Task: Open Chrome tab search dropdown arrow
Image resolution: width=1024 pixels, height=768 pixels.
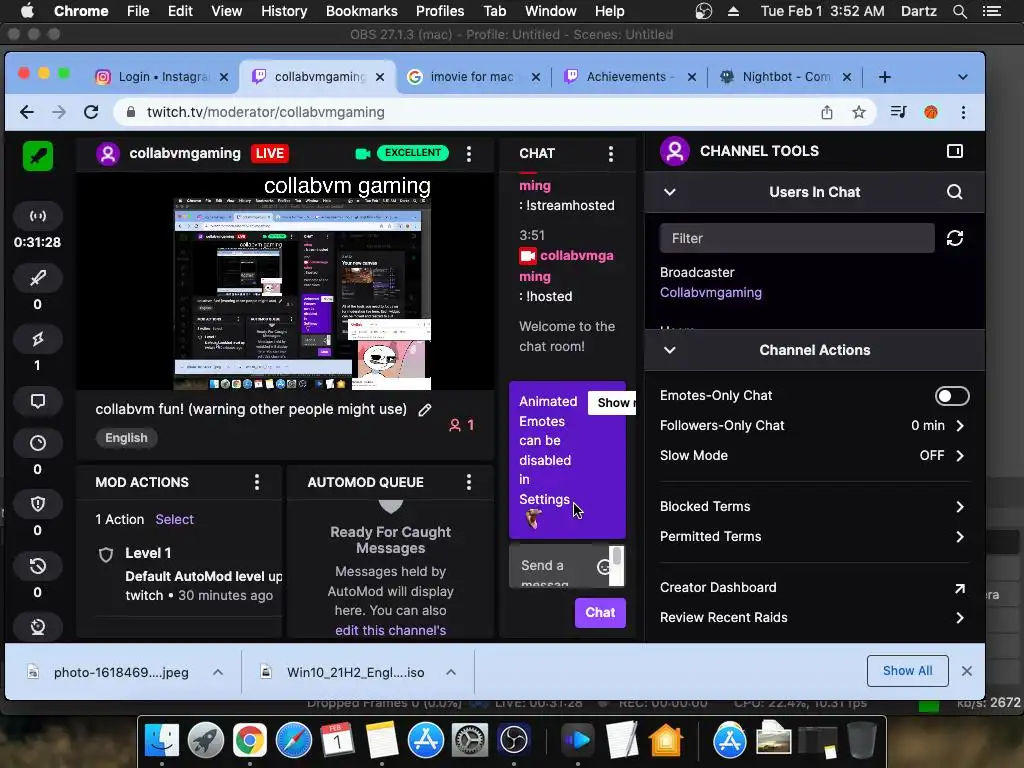Action: coord(963,77)
